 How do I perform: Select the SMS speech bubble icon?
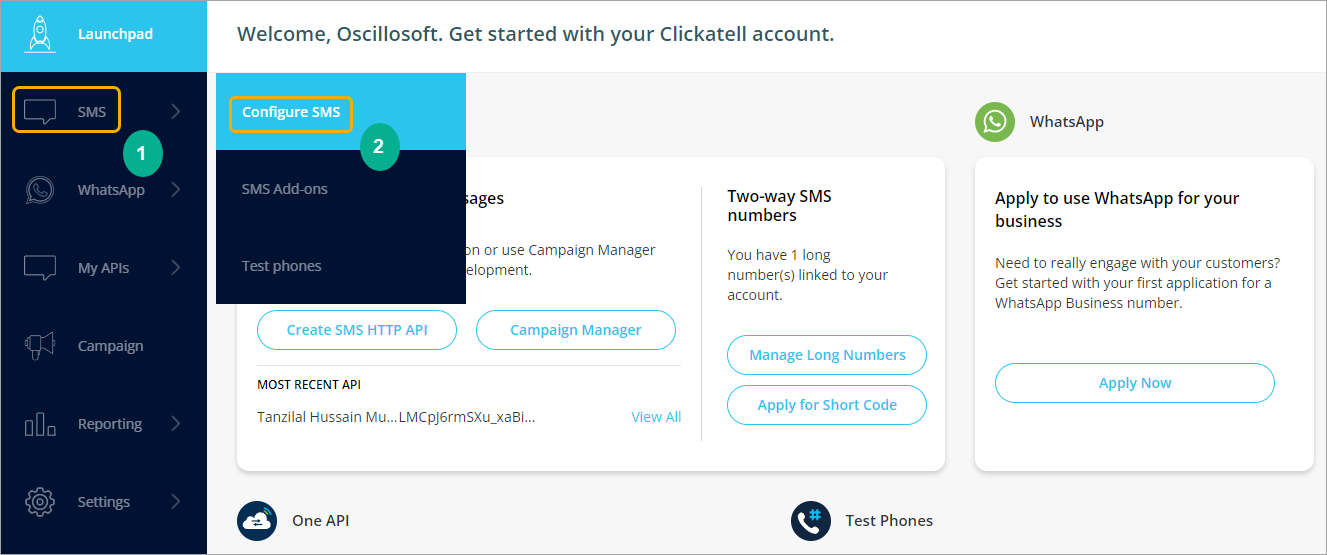(x=40, y=112)
